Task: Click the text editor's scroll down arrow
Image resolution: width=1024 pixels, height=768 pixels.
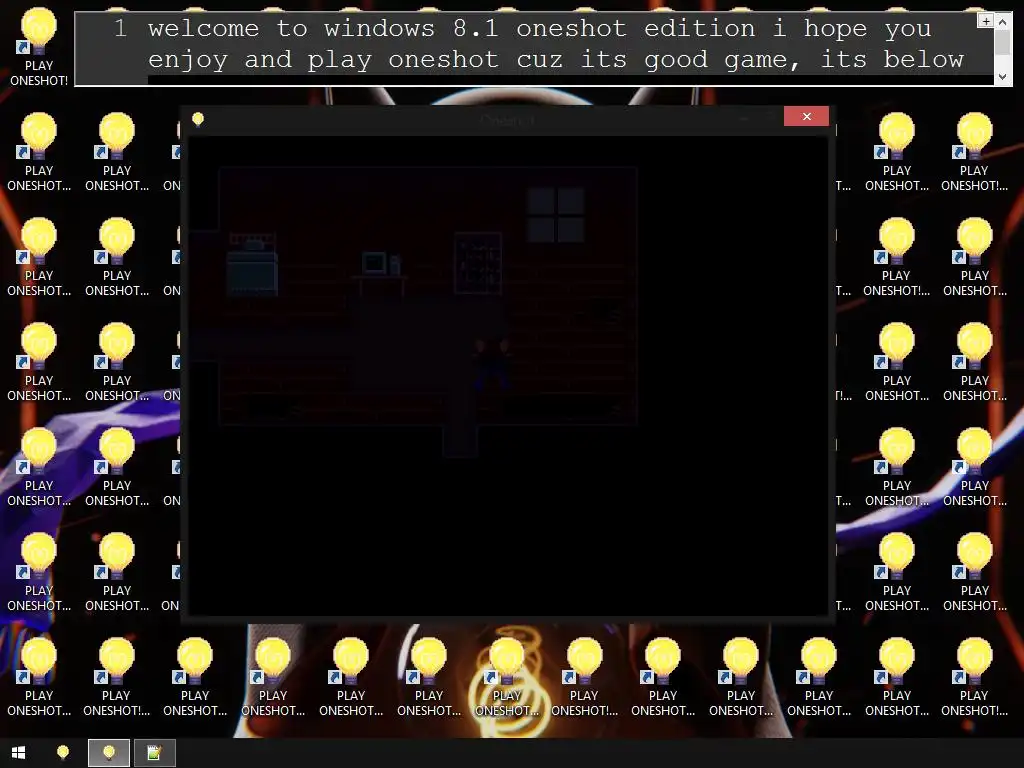Action: 1002,76
